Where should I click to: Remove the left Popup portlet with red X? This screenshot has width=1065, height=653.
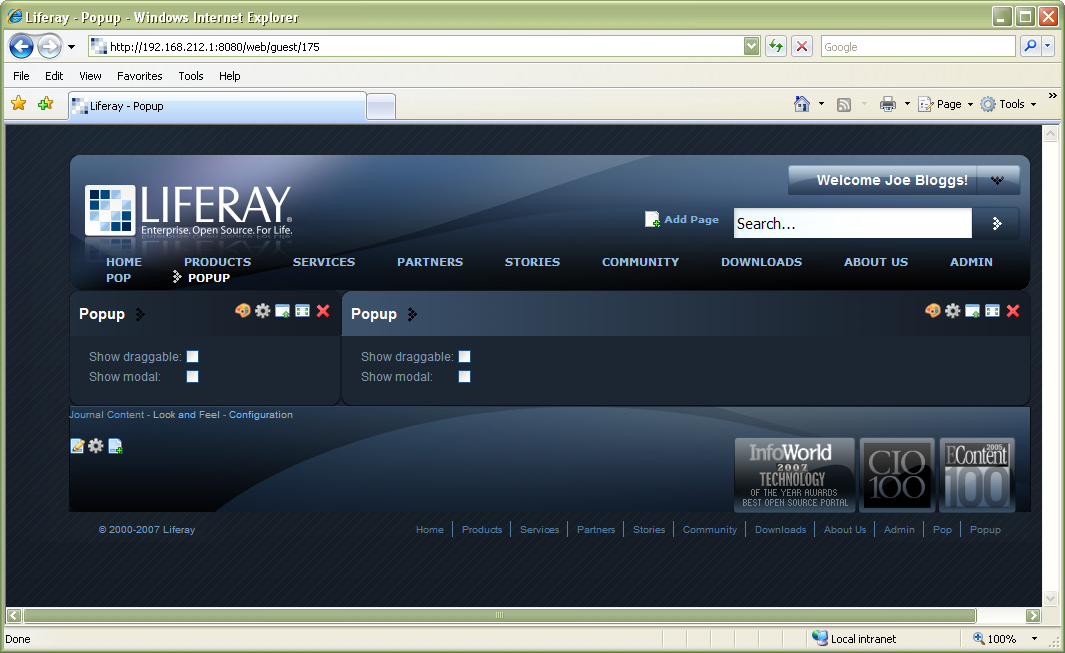click(323, 311)
